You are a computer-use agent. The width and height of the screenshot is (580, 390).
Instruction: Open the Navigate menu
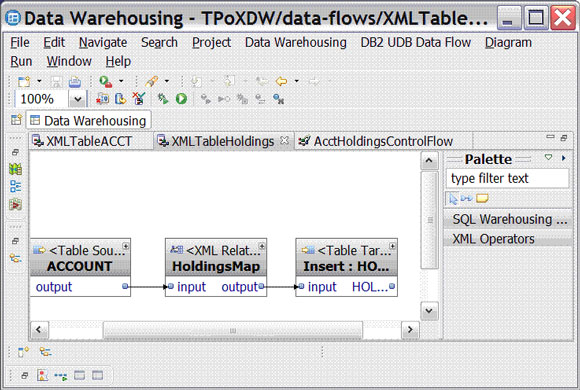(x=103, y=43)
